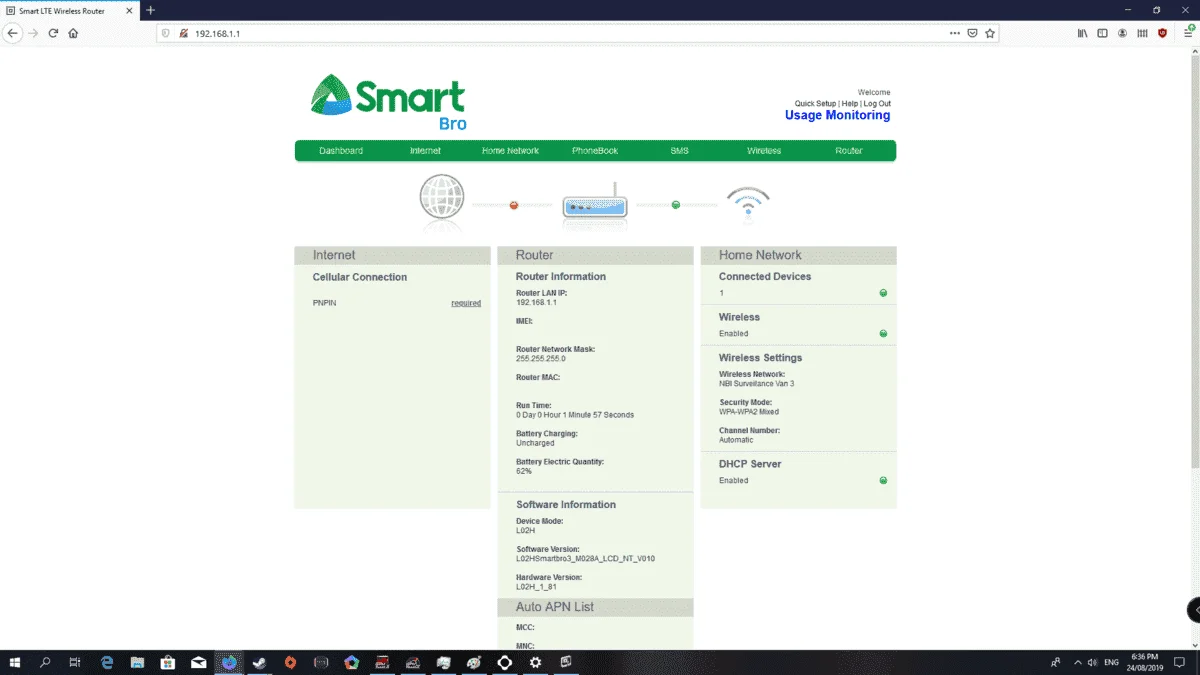The width and height of the screenshot is (1200, 675).
Task: Open the Router menu
Action: 849,151
